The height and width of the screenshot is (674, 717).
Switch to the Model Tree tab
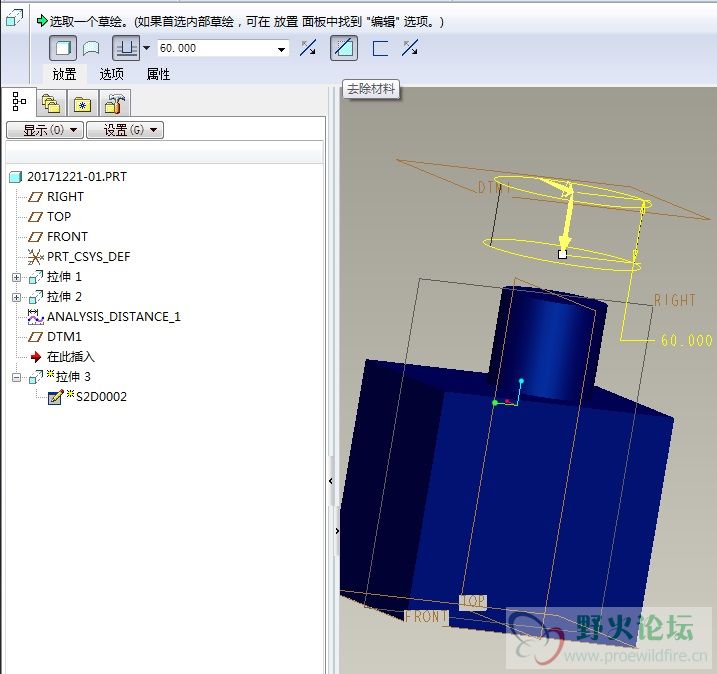[19, 102]
